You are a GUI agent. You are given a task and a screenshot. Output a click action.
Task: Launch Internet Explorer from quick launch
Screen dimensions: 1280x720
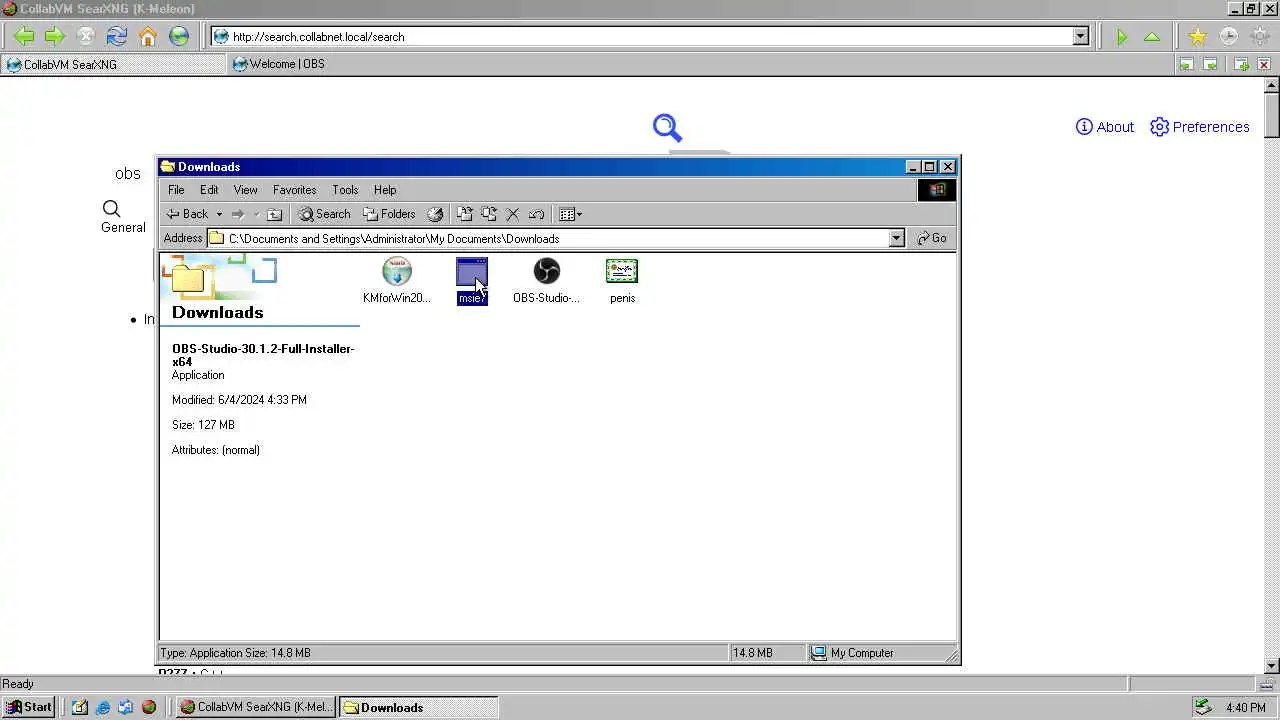click(103, 707)
